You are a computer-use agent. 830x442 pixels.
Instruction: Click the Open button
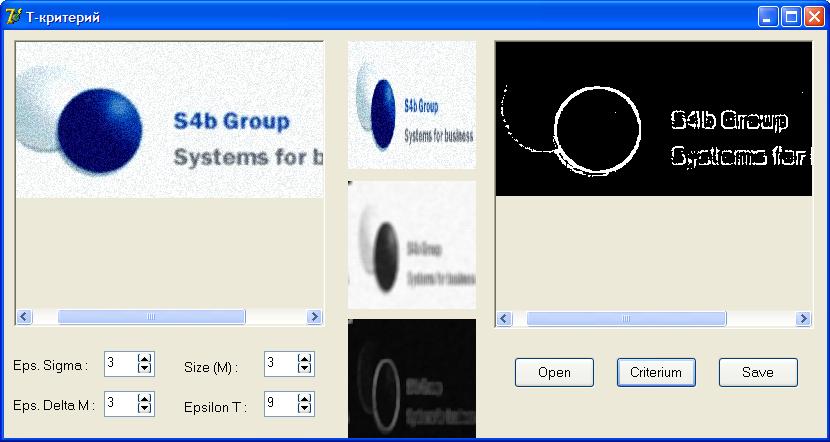click(x=554, y=372)
